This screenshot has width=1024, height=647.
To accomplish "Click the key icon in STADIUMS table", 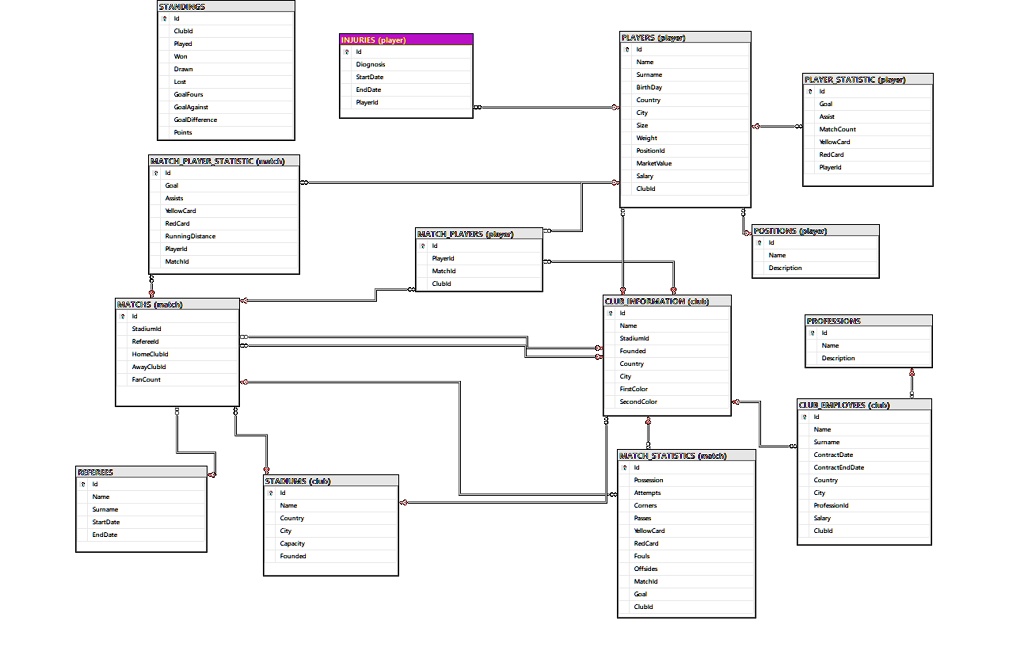I will [x=270, y=493].
